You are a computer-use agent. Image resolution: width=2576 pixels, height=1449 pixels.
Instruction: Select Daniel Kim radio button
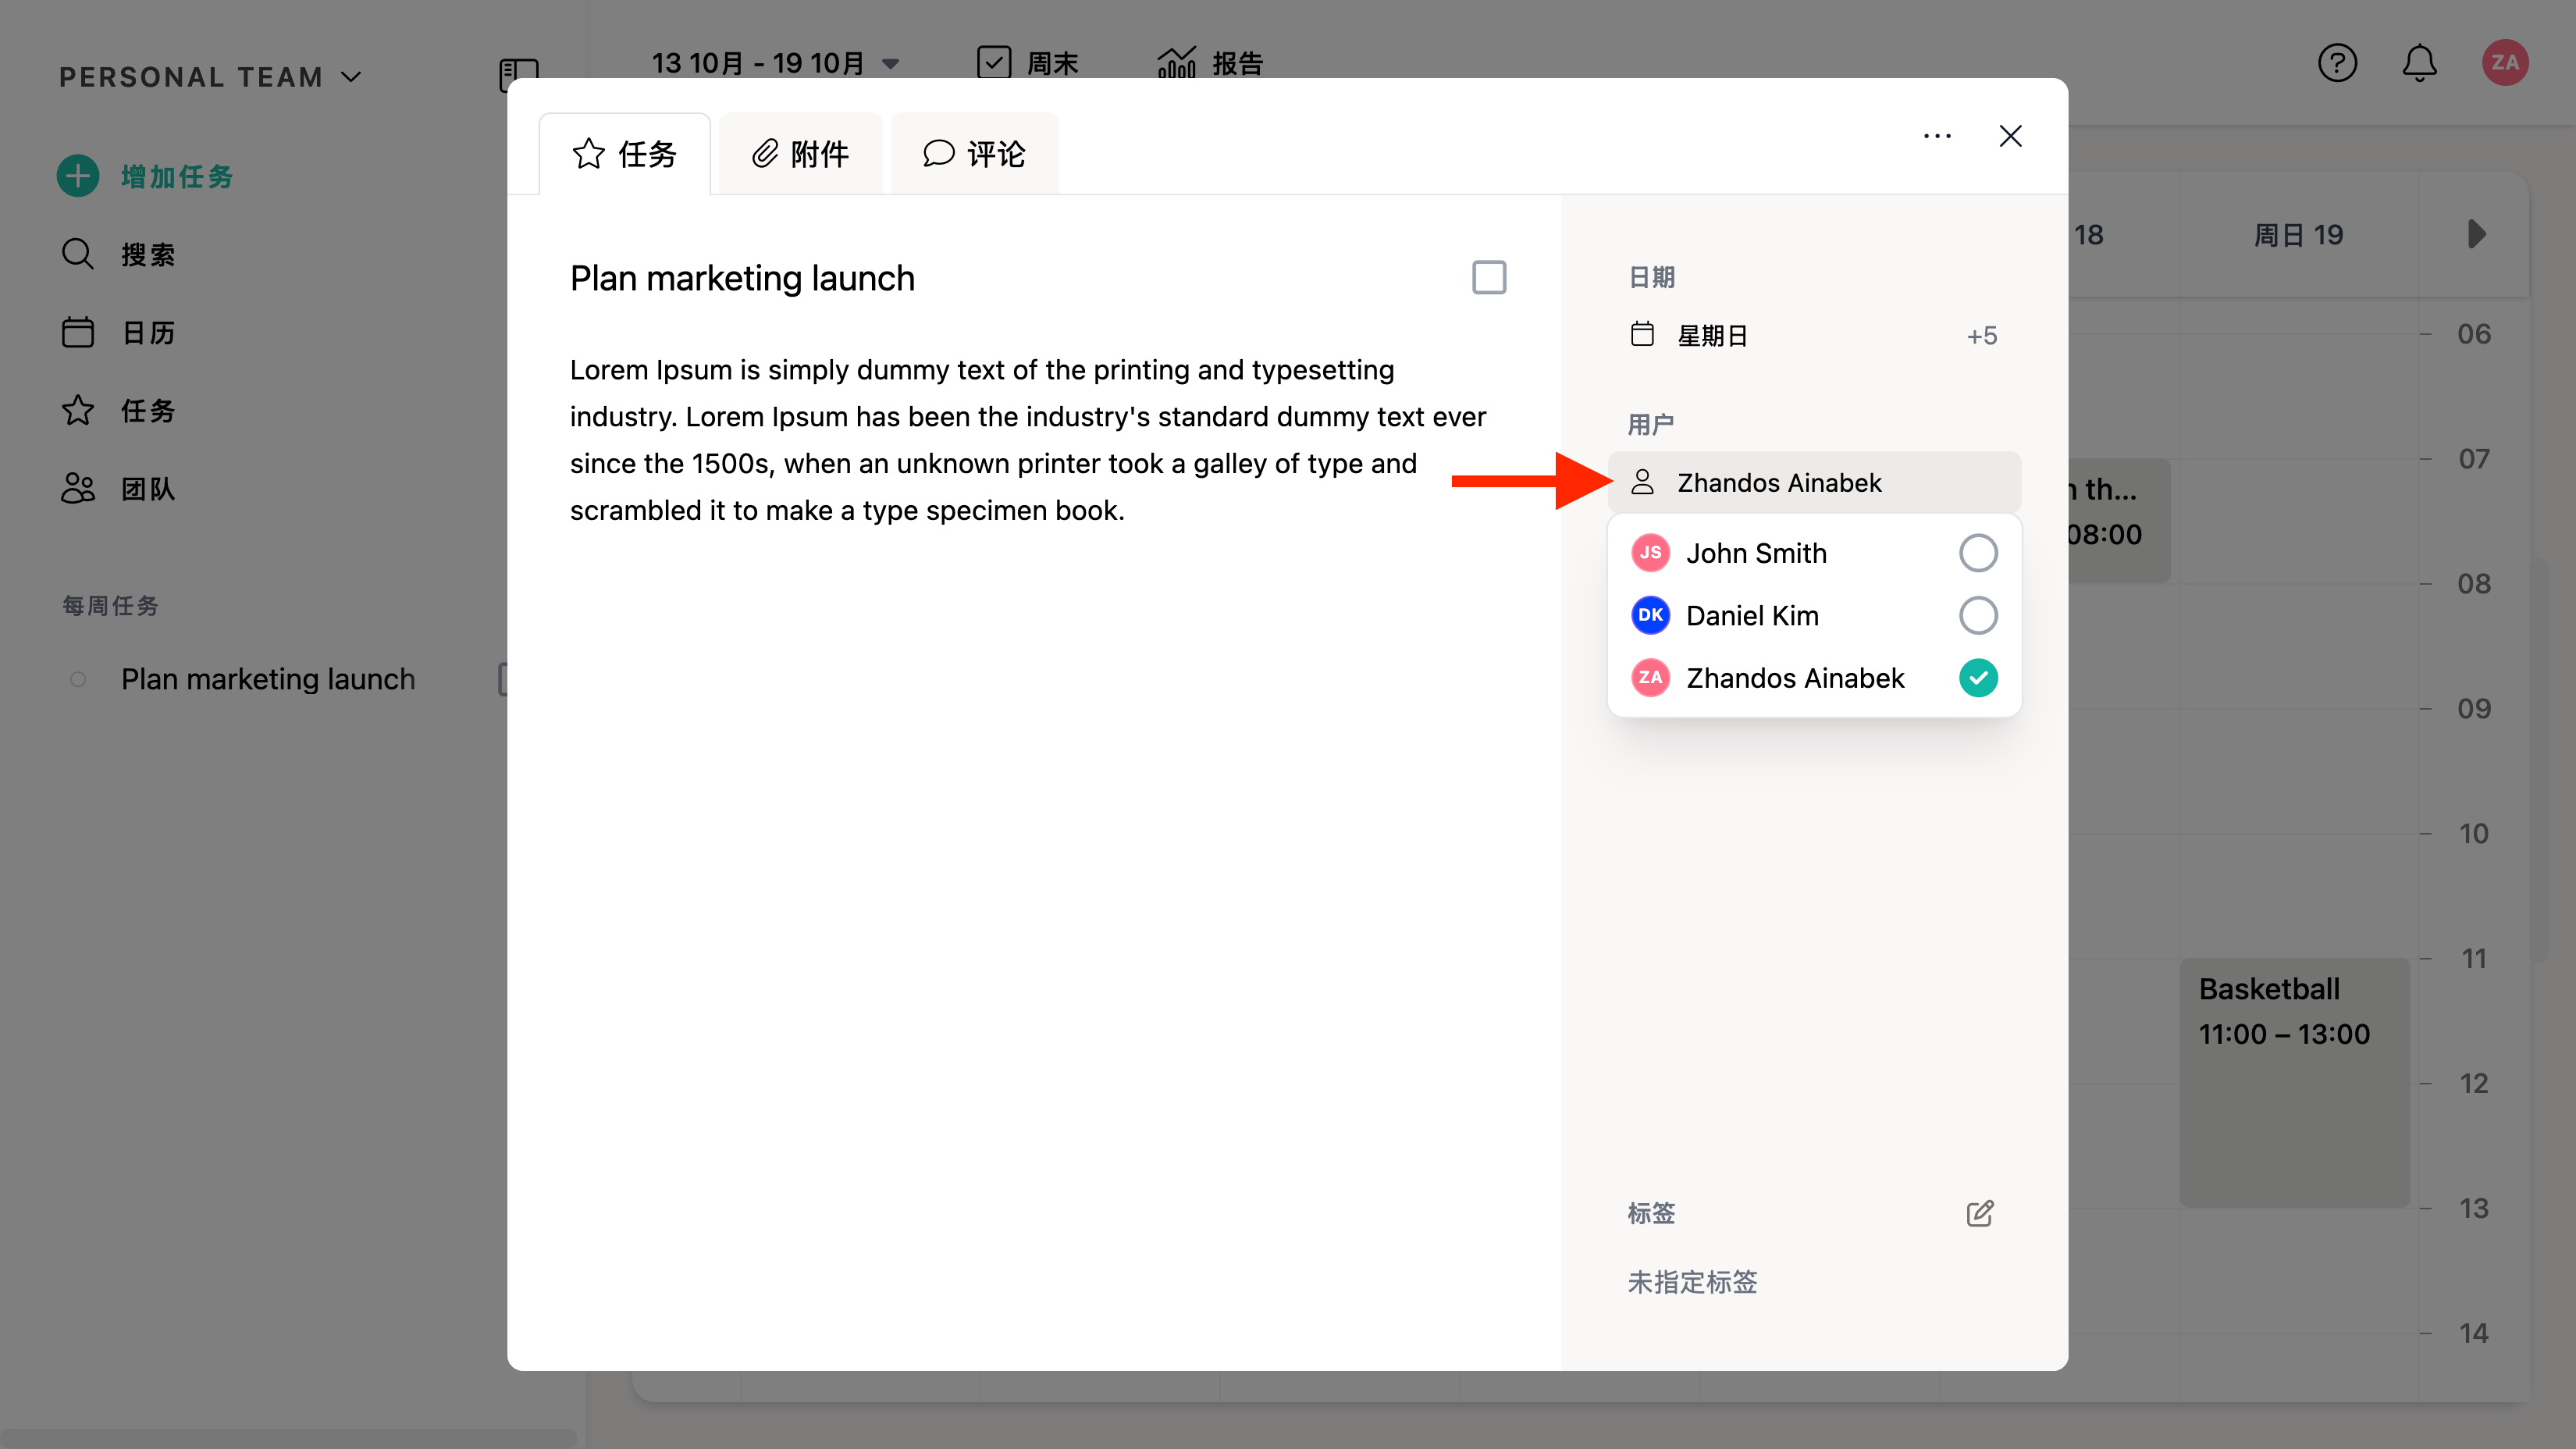[x=1977, y=615]
